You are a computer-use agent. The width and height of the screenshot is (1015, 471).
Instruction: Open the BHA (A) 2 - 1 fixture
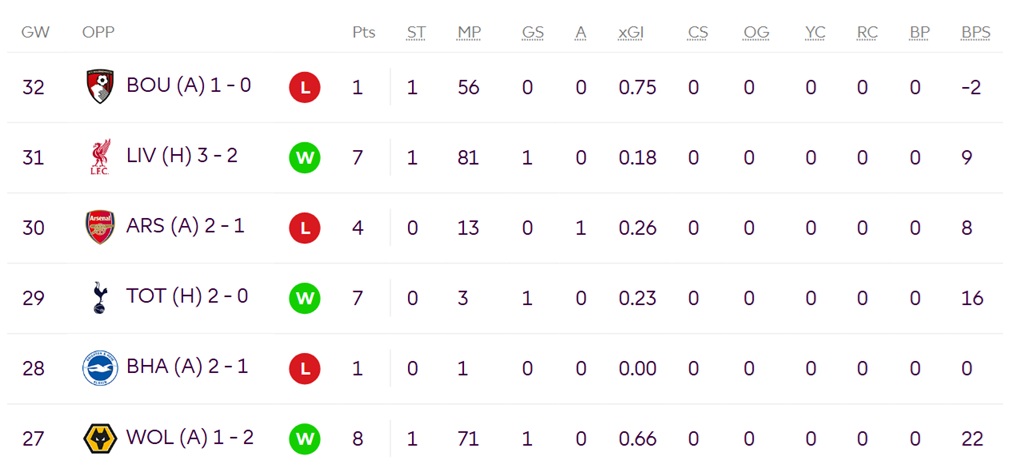187,367
